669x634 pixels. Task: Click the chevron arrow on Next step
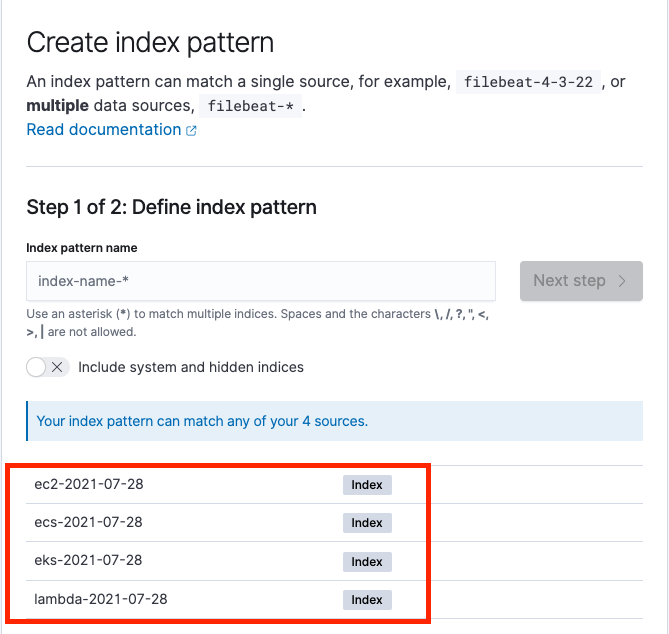[622, 281]
